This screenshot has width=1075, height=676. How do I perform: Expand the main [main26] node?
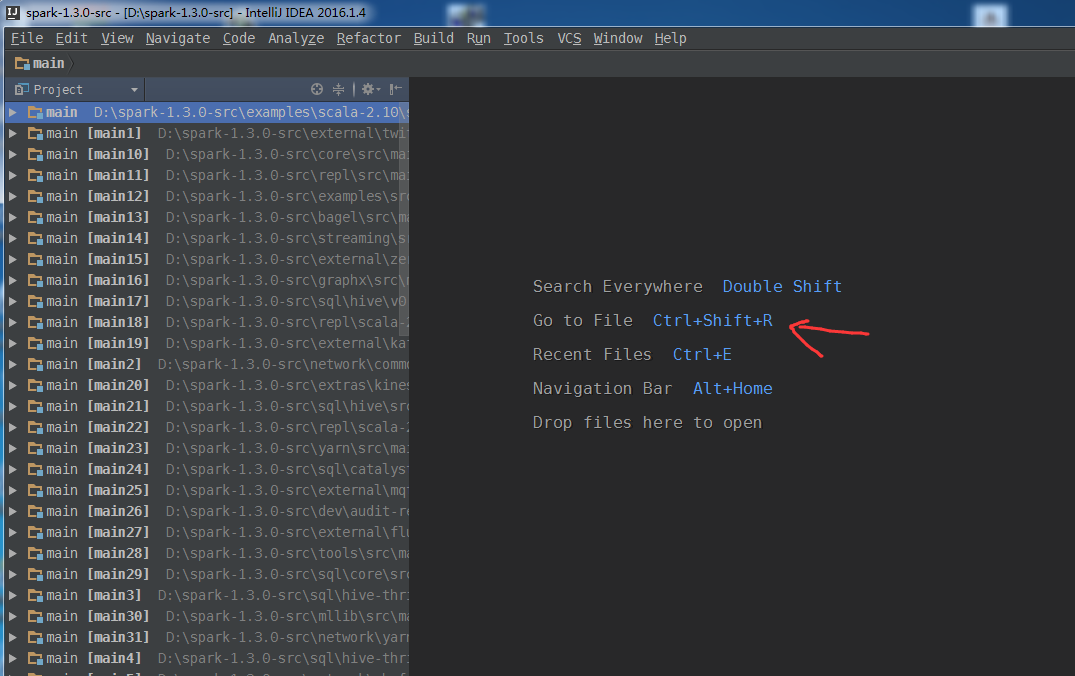coord(12,511)
